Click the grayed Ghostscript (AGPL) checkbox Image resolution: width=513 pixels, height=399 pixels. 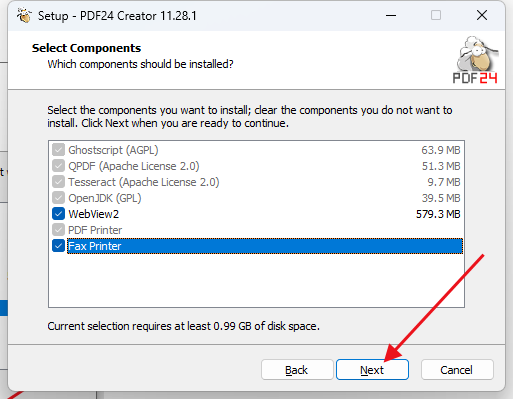tap(58, 150)
